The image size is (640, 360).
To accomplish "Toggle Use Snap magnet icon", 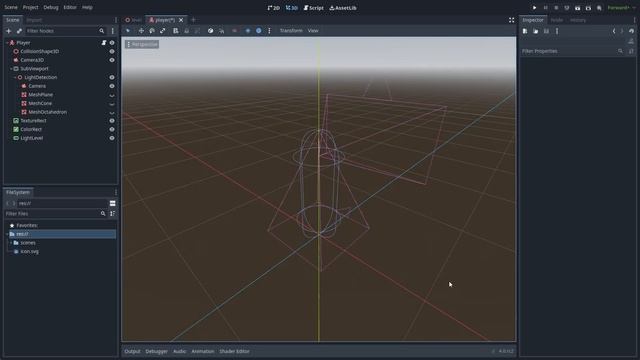I will tap(221, 31).
